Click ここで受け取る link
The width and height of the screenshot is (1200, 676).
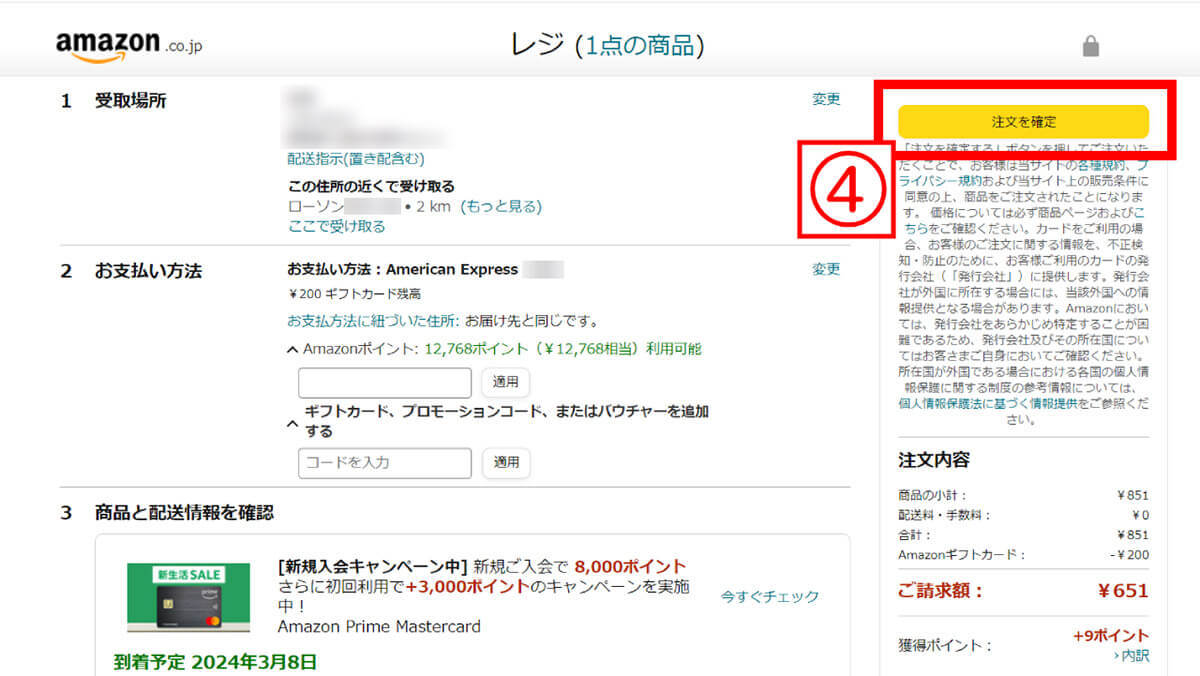pos(336,226)
